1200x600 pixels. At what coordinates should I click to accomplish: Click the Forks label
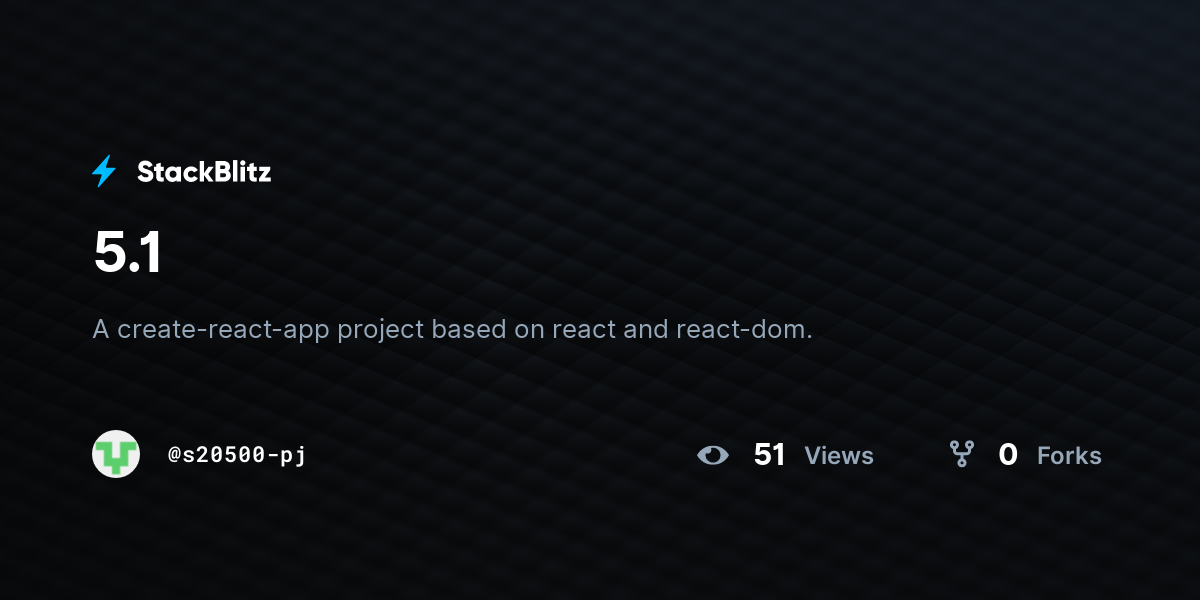coord(1069,456)
